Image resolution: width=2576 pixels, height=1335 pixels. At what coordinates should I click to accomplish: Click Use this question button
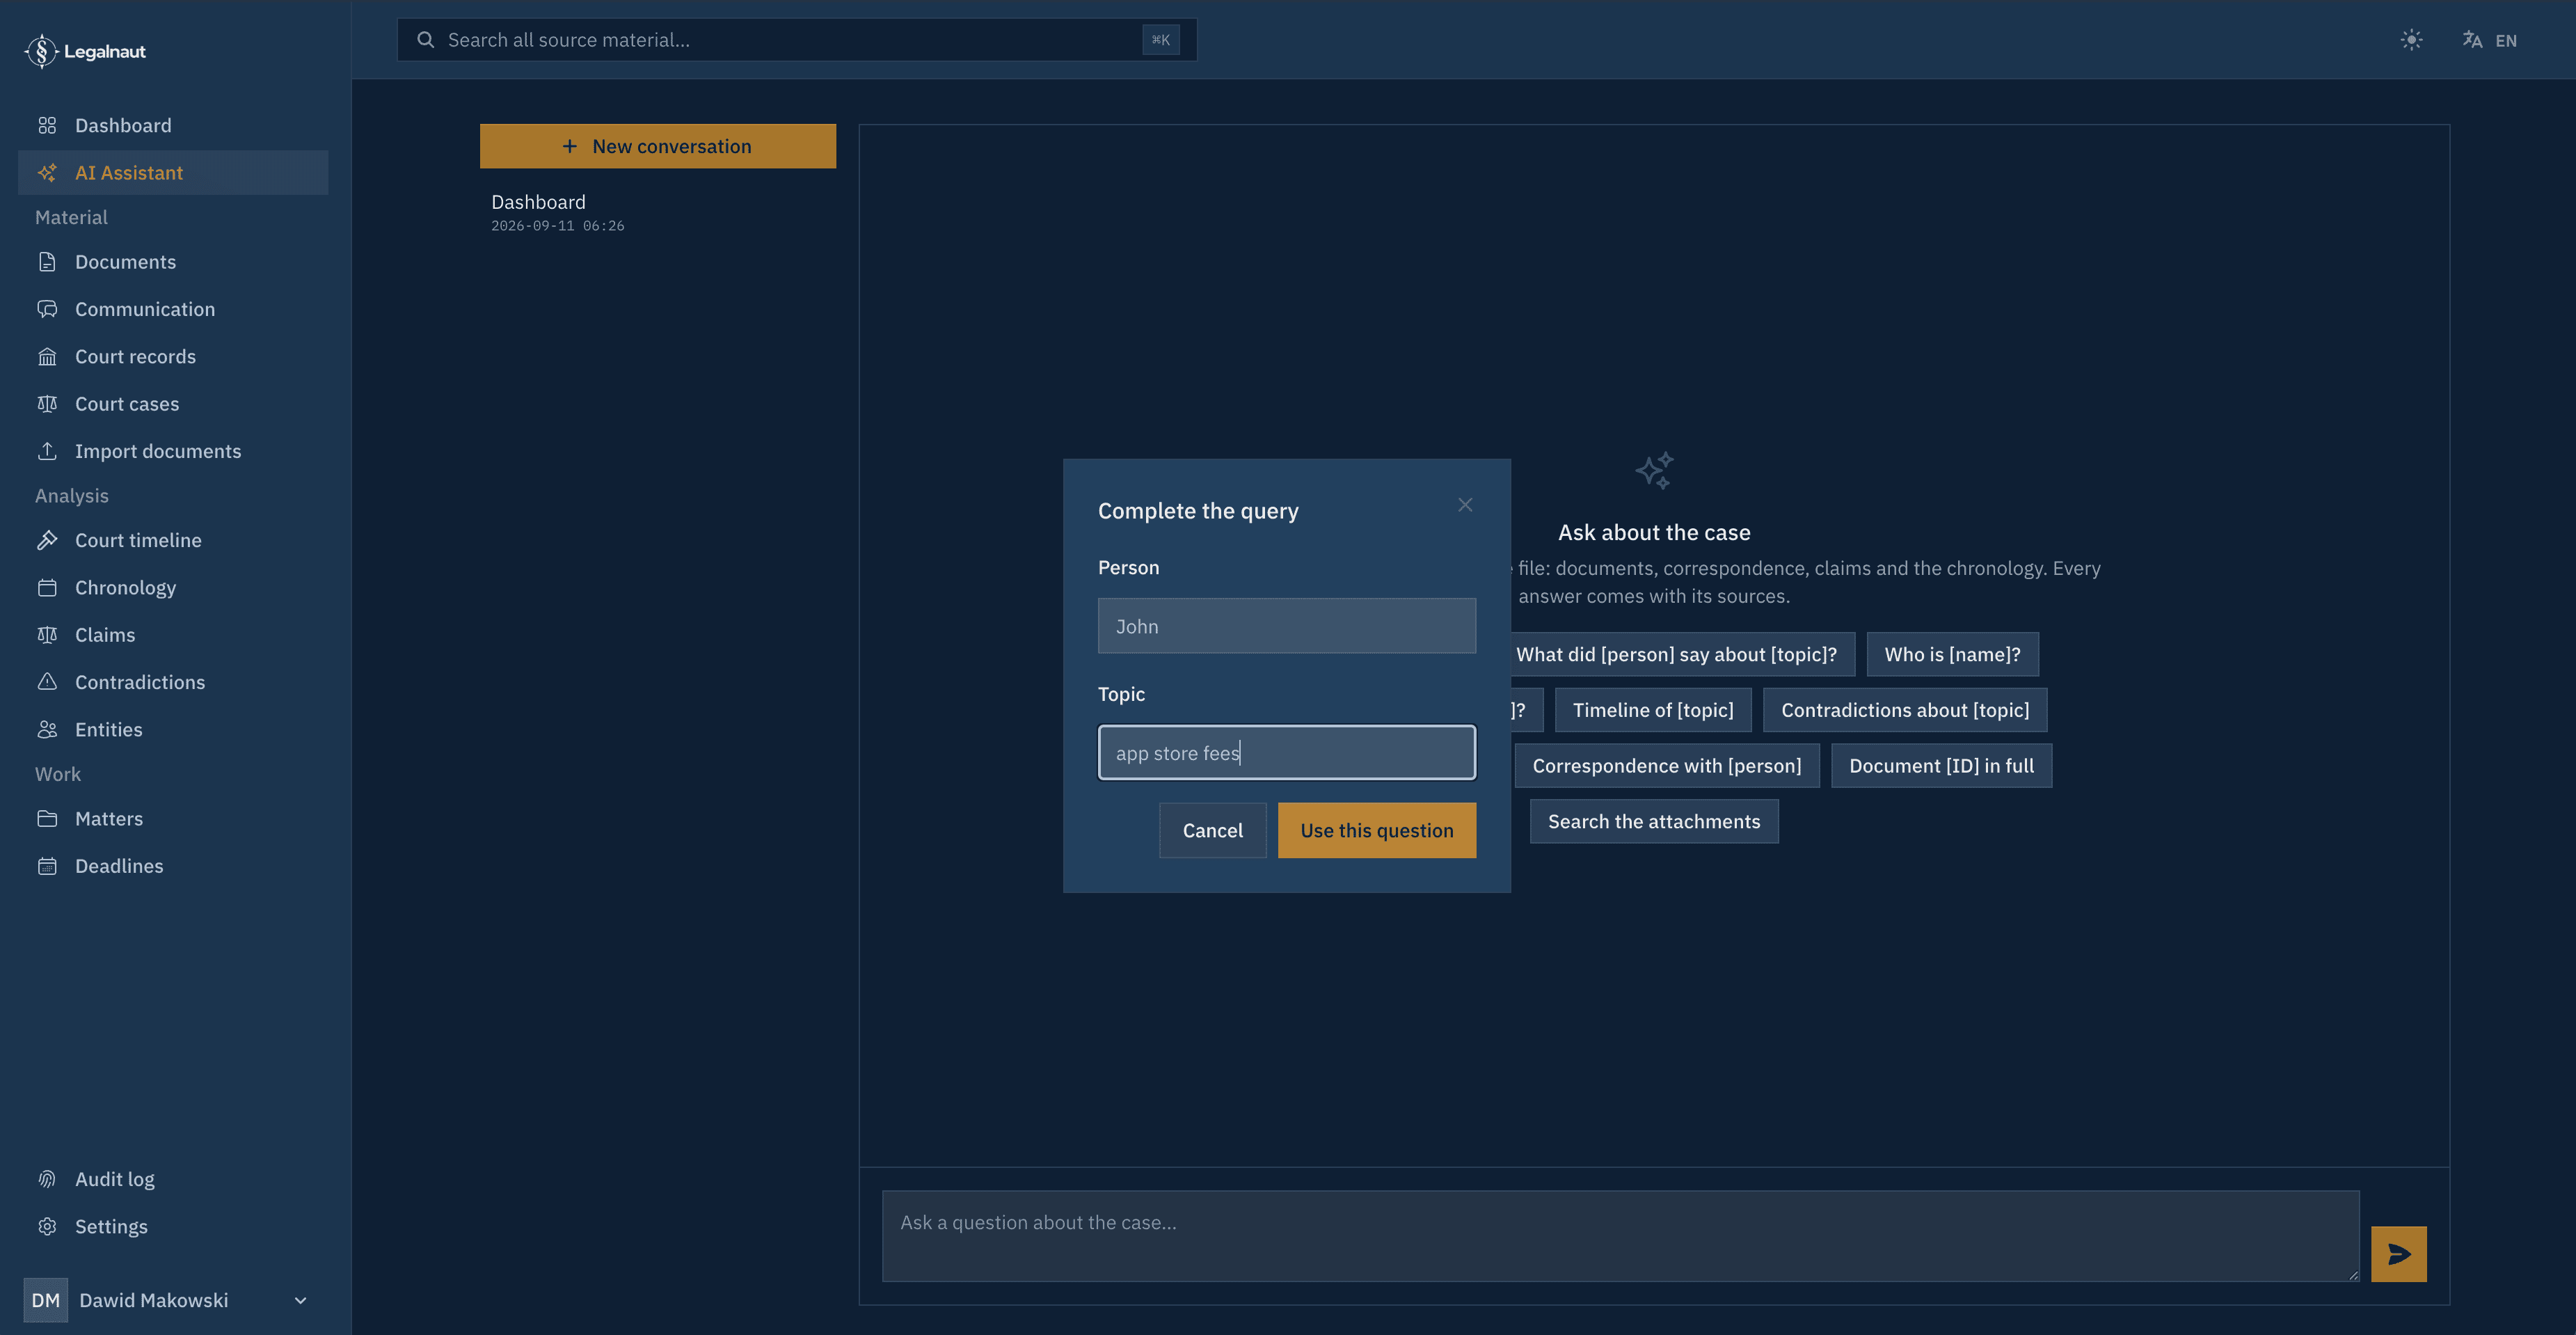click(x=1376, y=830)
